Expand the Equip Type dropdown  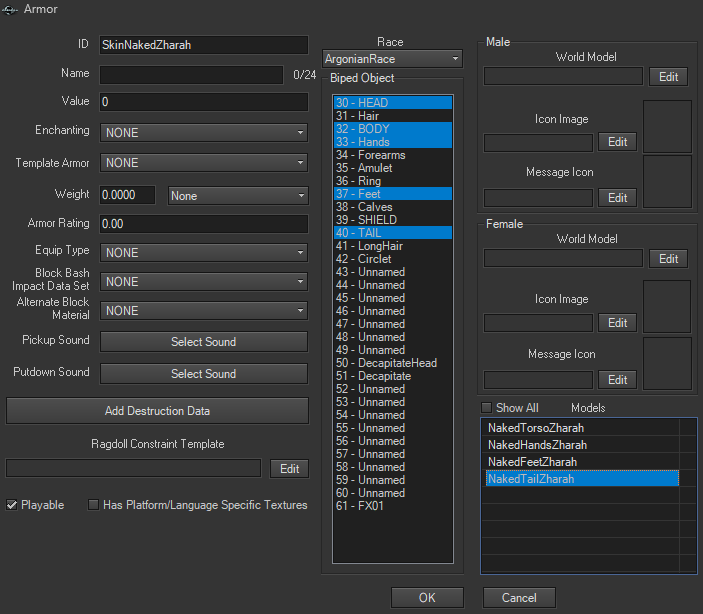coord(204,253)
